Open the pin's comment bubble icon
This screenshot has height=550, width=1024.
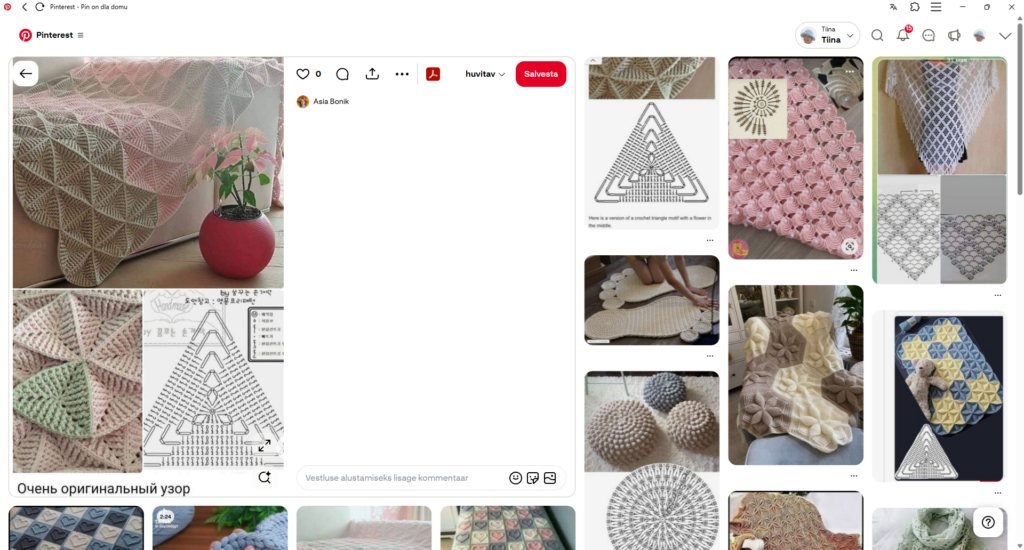click(342, 74)
